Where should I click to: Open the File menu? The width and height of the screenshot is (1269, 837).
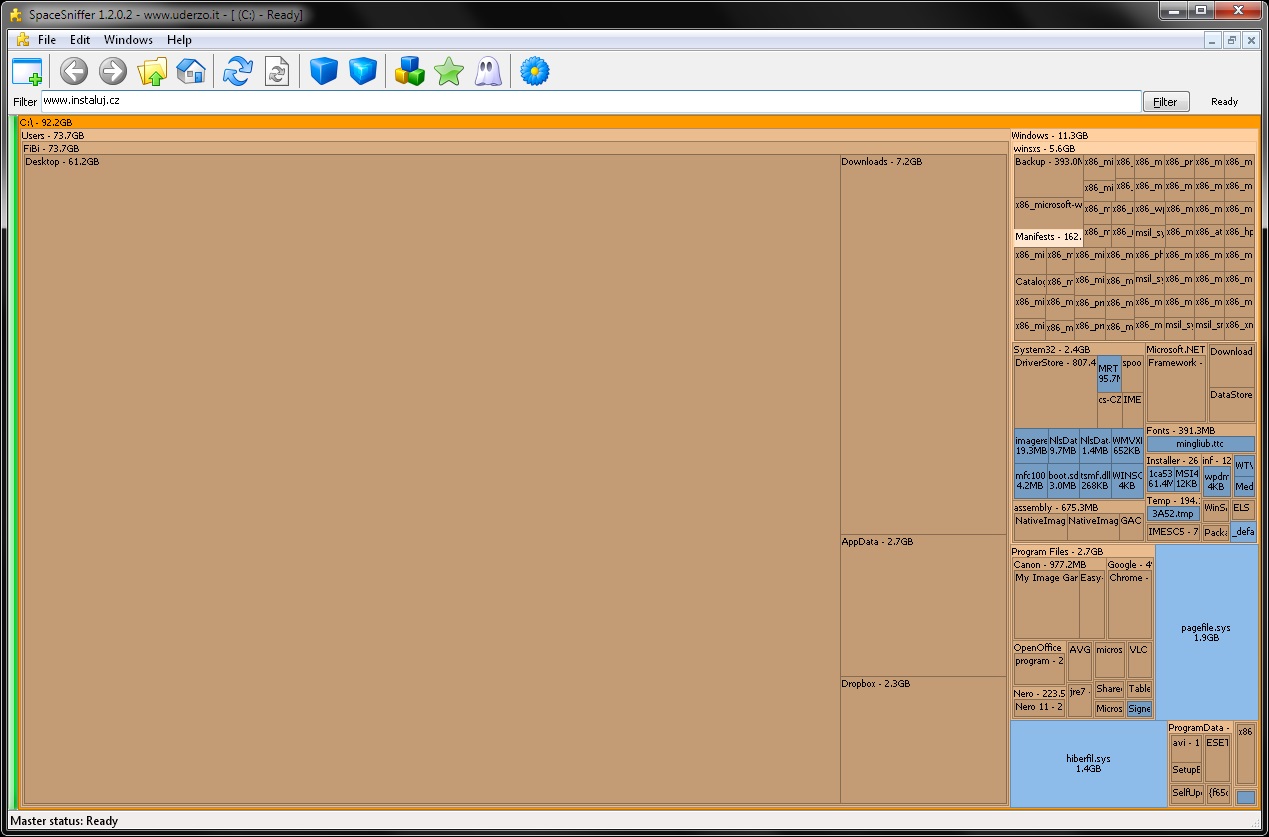click(47, 40)
